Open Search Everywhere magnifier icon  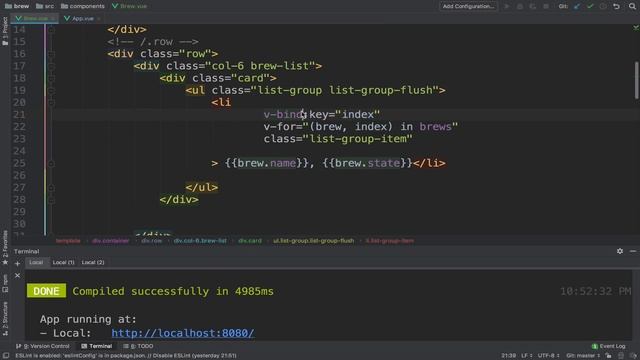[632, 6]
